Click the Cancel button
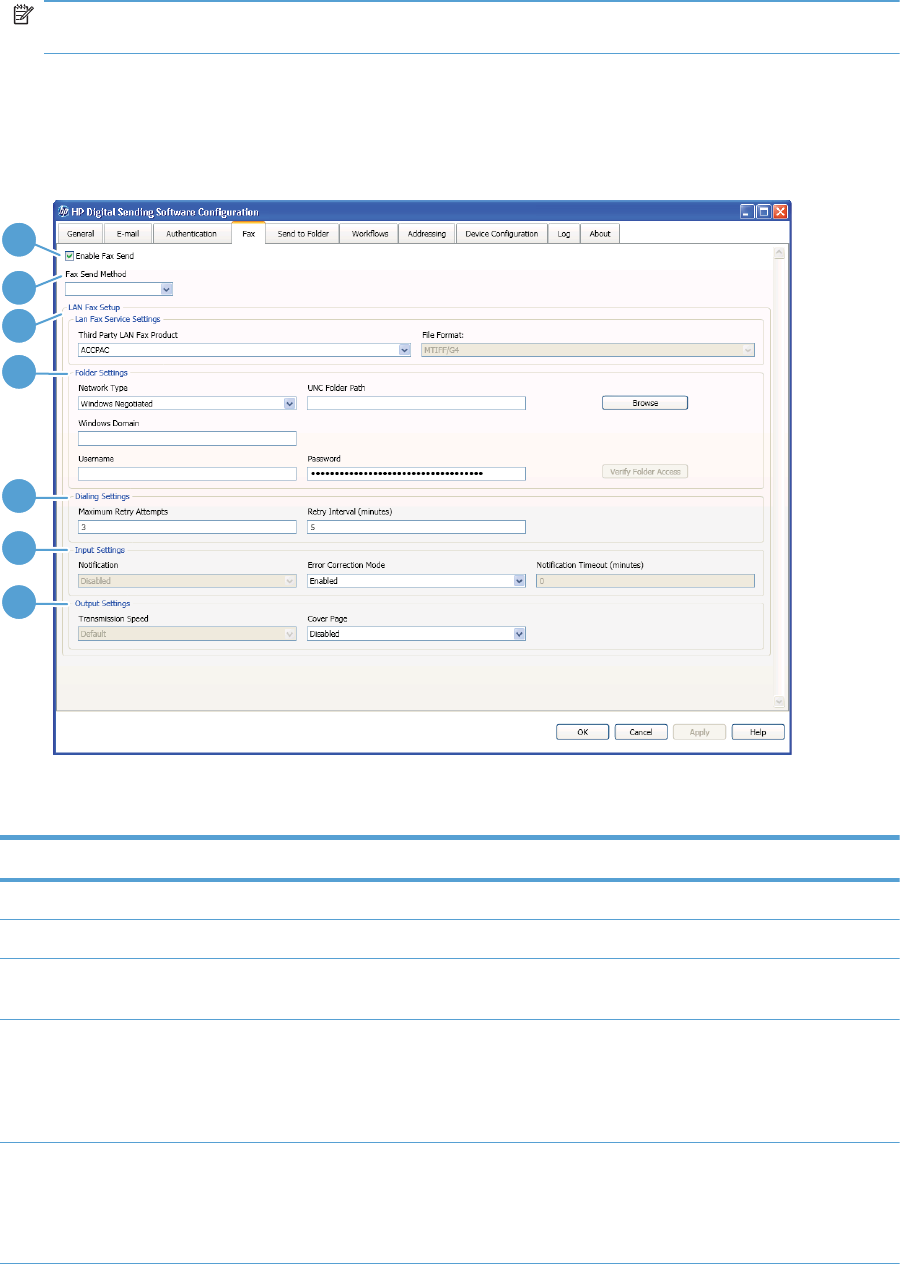 click(641, 732)
